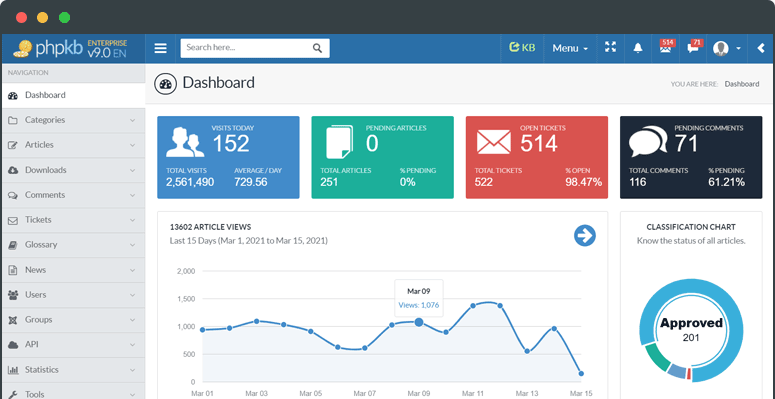Click the user avatar icon
This screenshot has height=399, width=775.
pyautogui.click(x=721, y=48)
